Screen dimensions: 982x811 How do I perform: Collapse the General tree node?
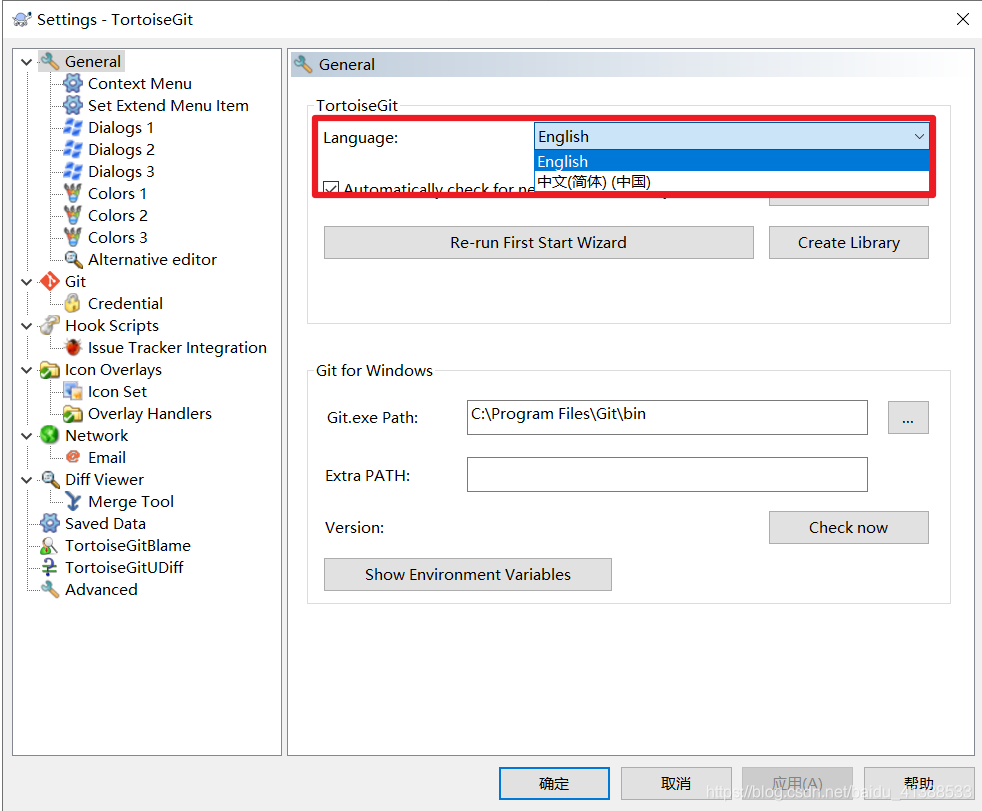click(x=26, y=61)
